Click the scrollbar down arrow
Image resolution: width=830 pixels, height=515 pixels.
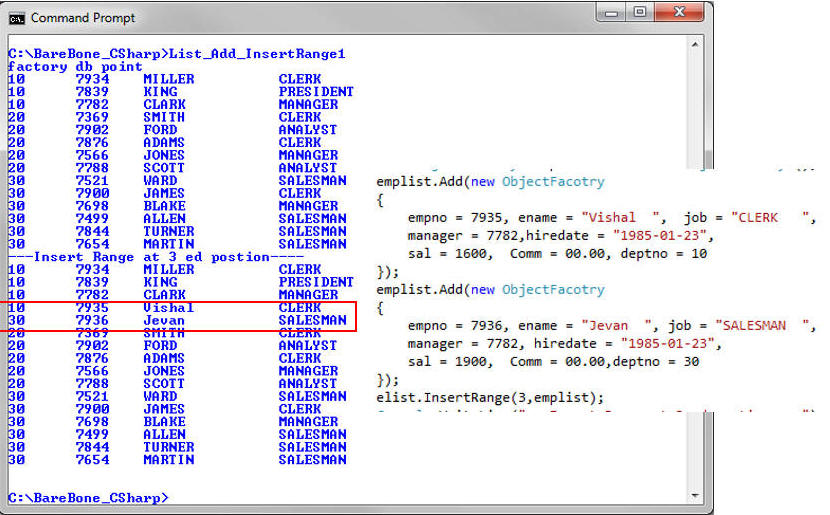click(696, 495)
